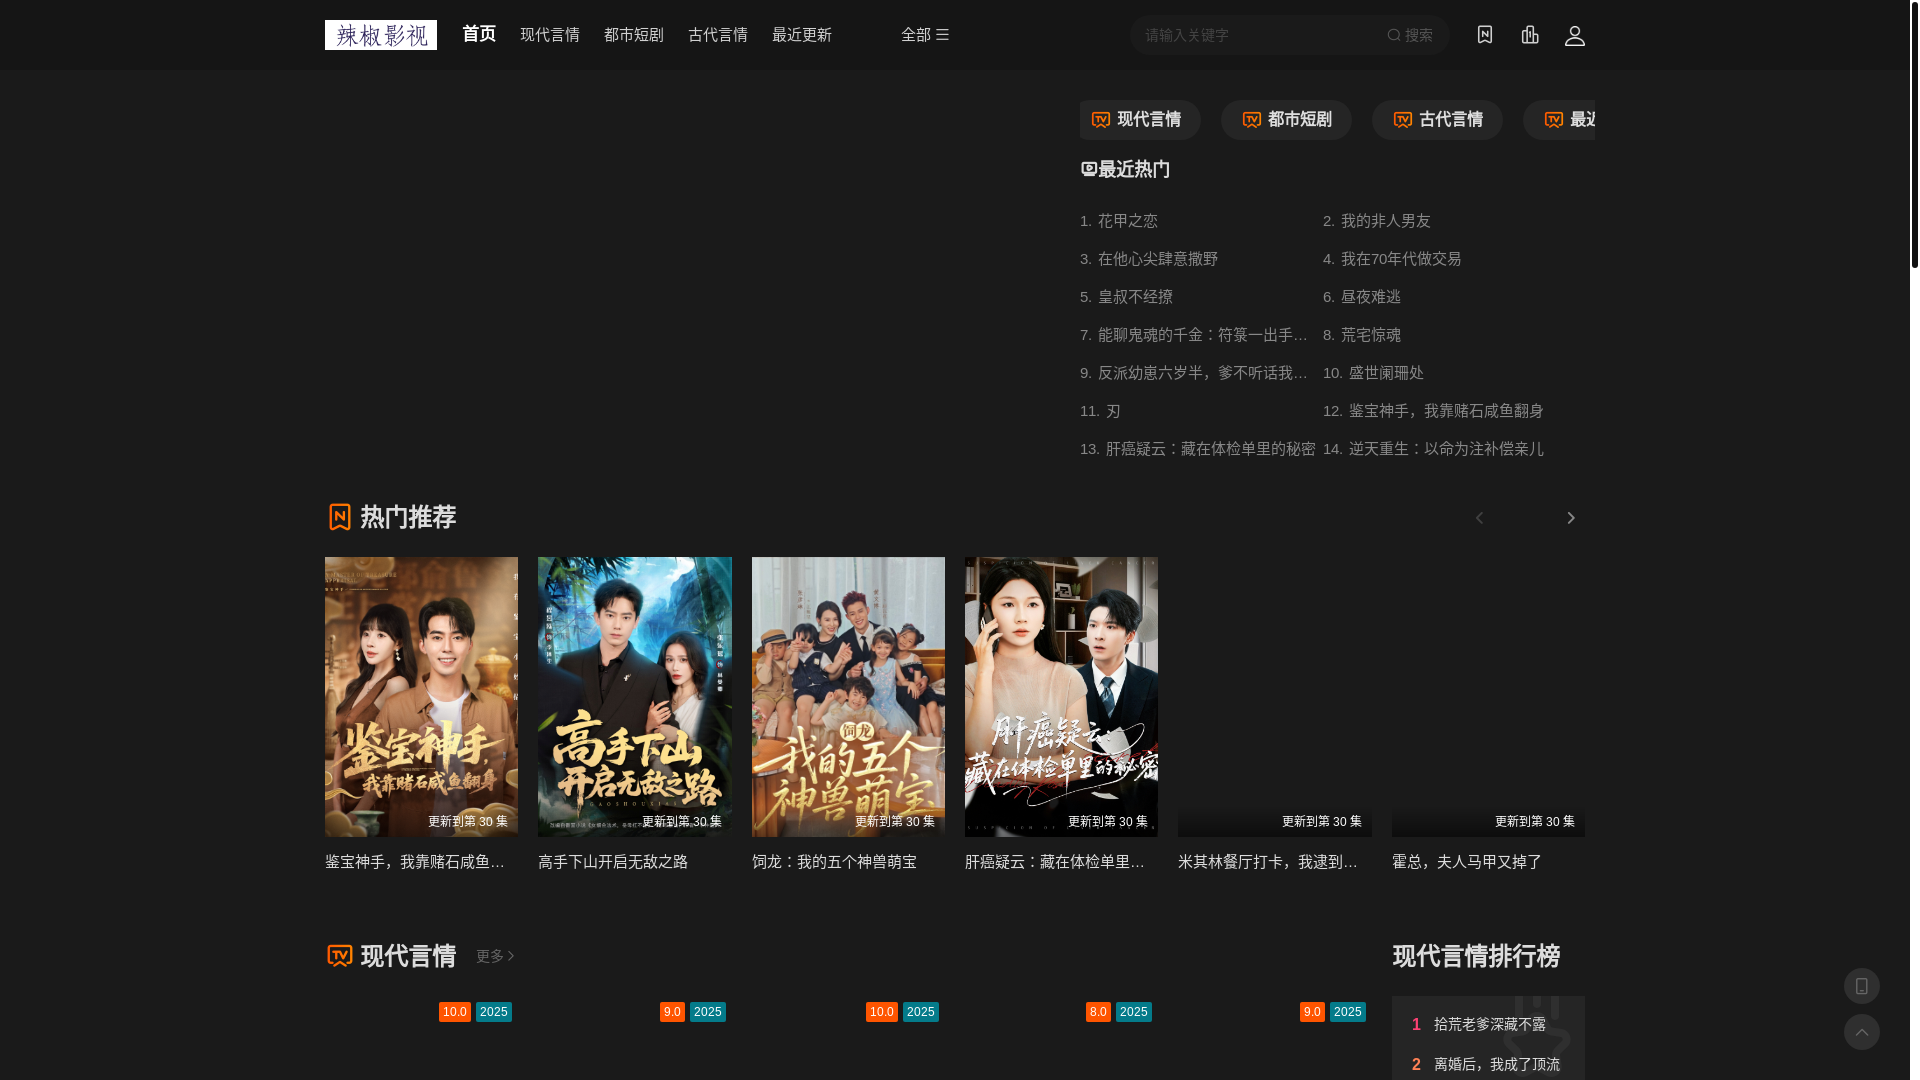Click the keyword search input field
Screen dimensions: 1920x1080
(1255, 35)
